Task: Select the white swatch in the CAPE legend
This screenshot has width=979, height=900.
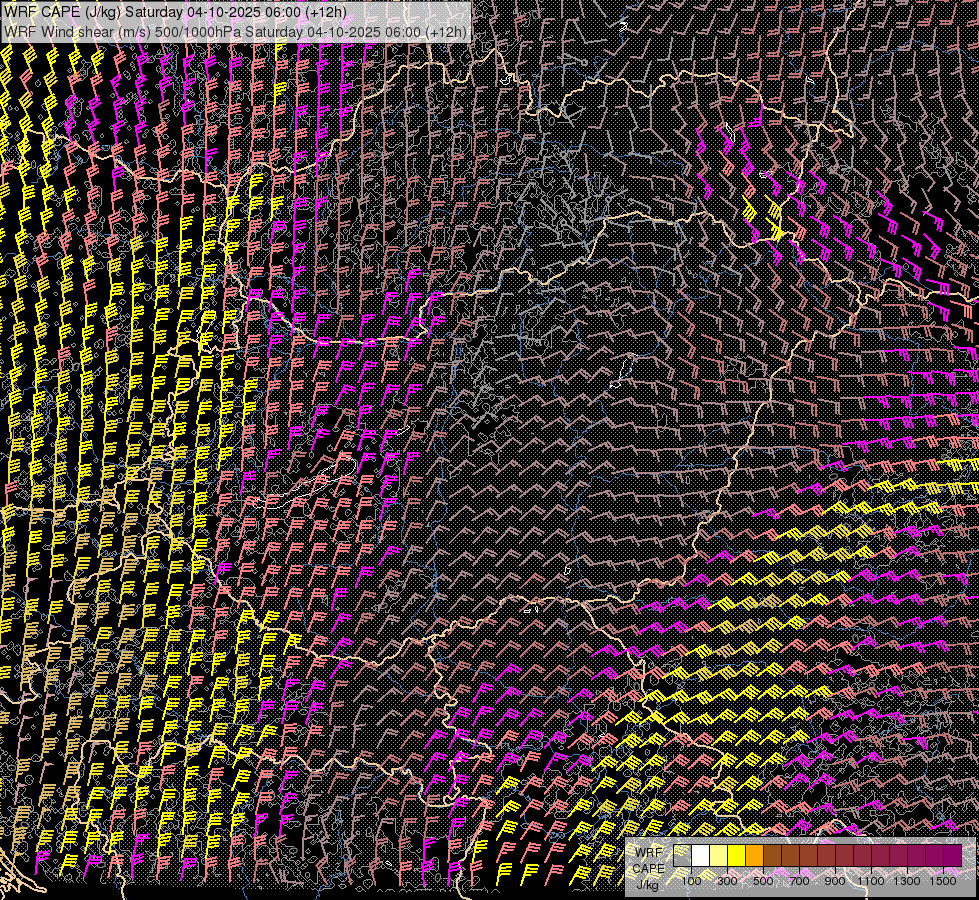Action: tap(700, 856)
